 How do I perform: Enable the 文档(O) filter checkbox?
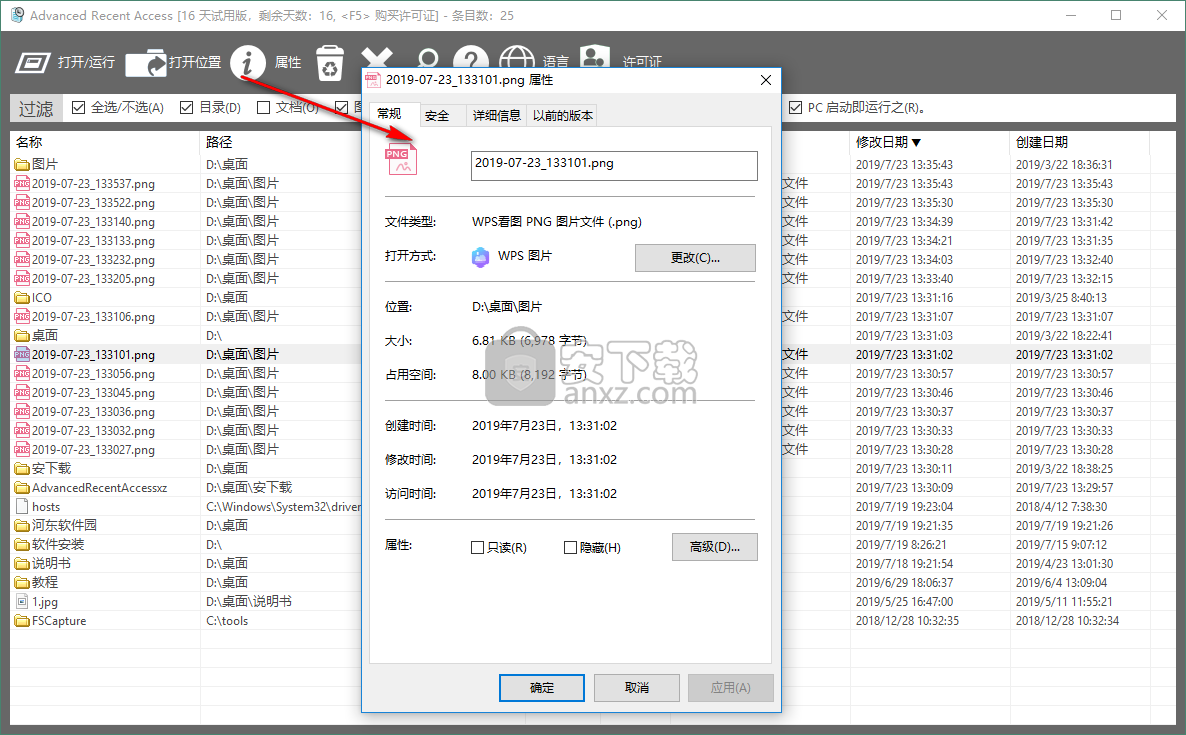coord(263,107)
